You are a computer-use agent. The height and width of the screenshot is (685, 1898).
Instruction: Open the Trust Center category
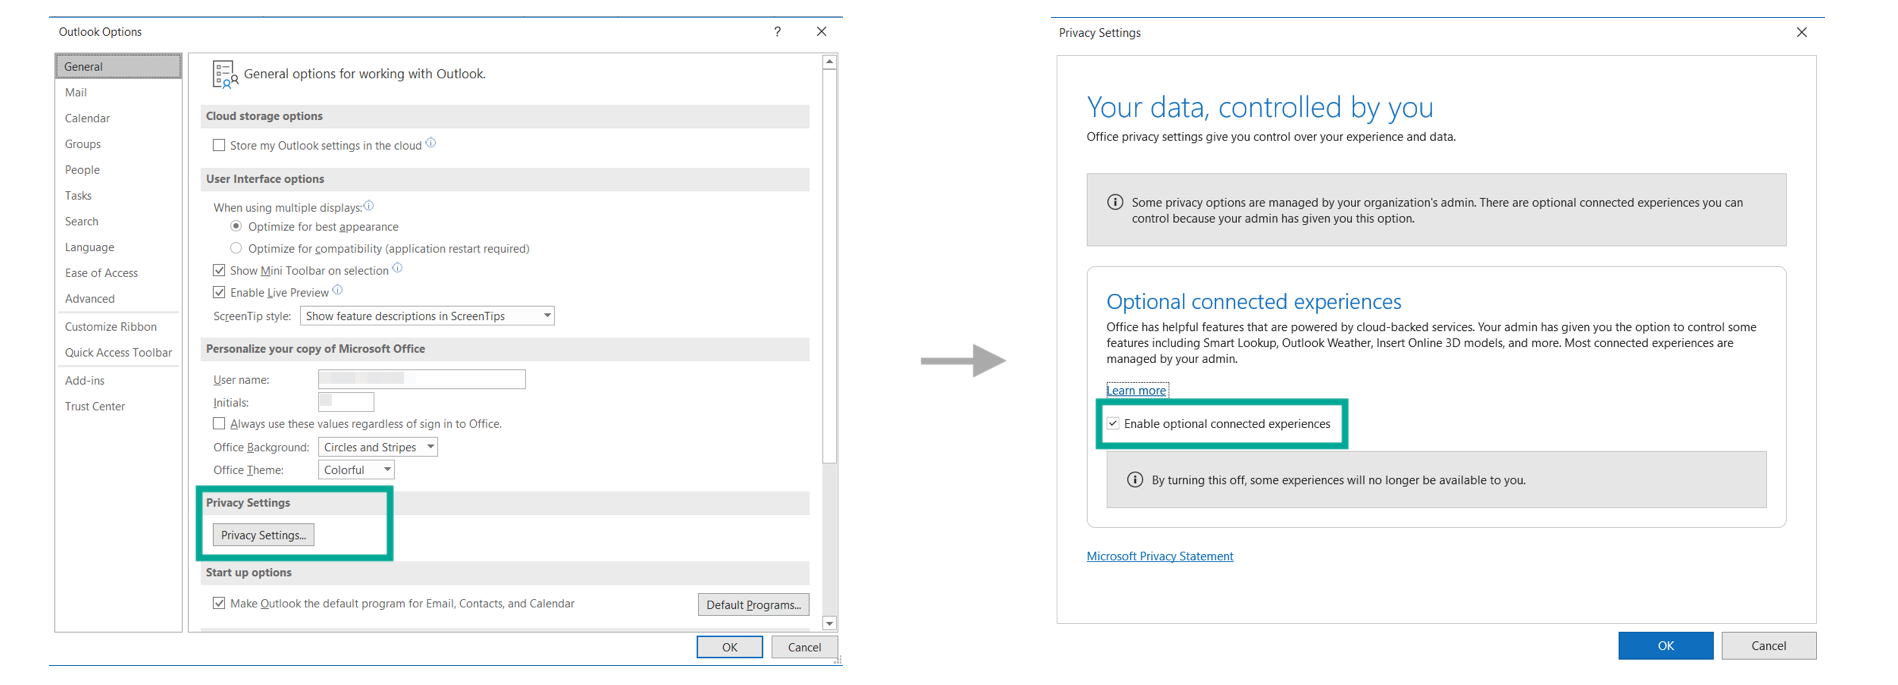pos(95,407)
